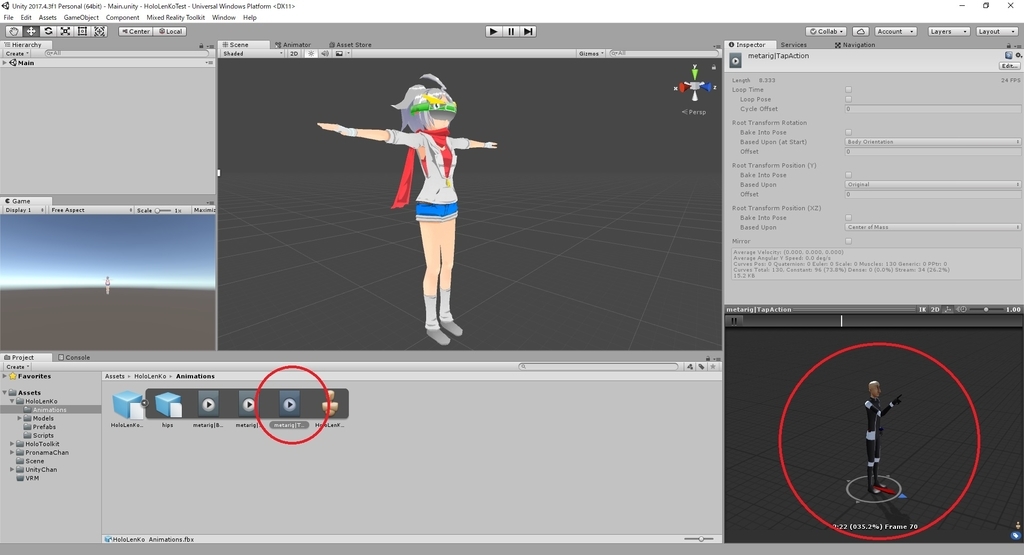
Task: Toggle pivot display icon in preview
Action: (x=948, y=309)
